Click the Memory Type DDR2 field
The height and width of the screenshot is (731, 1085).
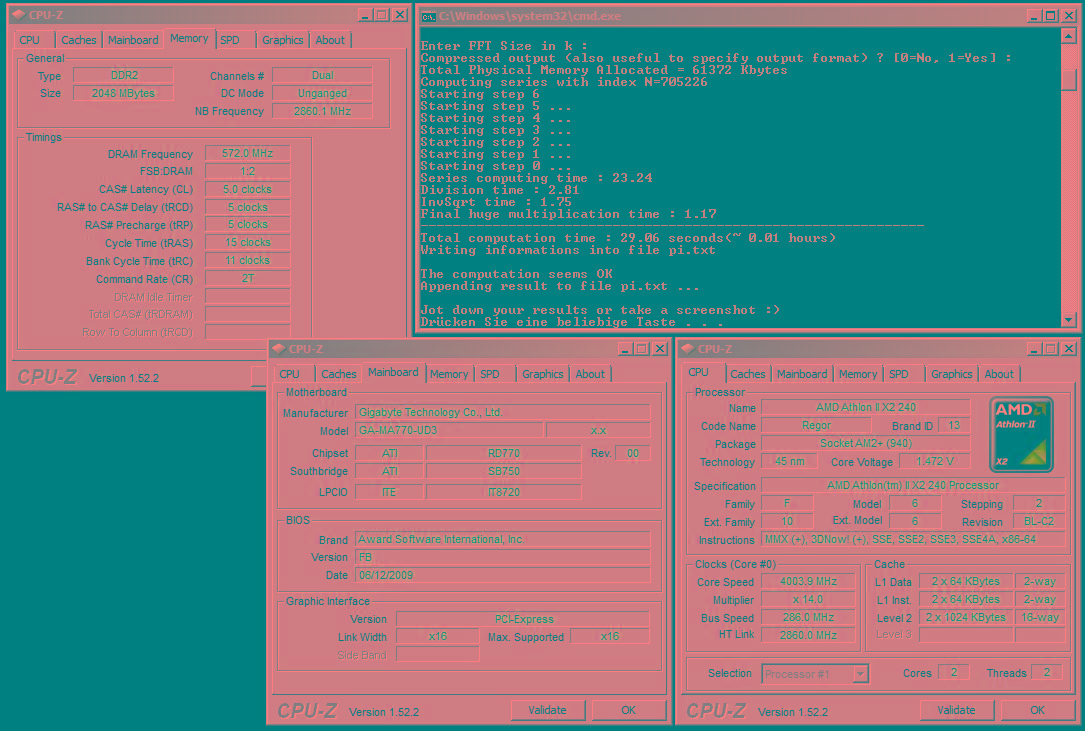coord(123,75)
